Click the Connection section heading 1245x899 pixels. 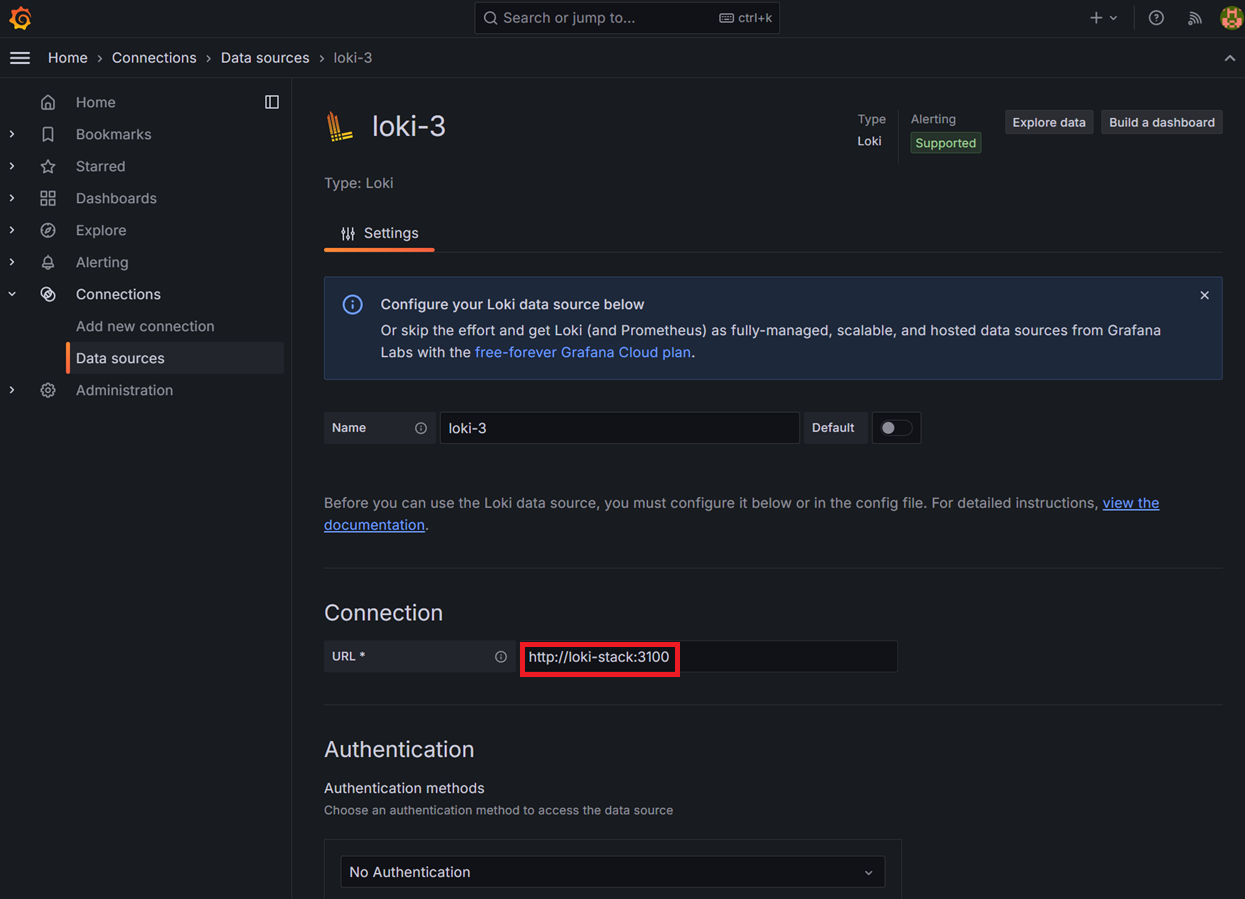pyautogui.click(x=383, y=613)
